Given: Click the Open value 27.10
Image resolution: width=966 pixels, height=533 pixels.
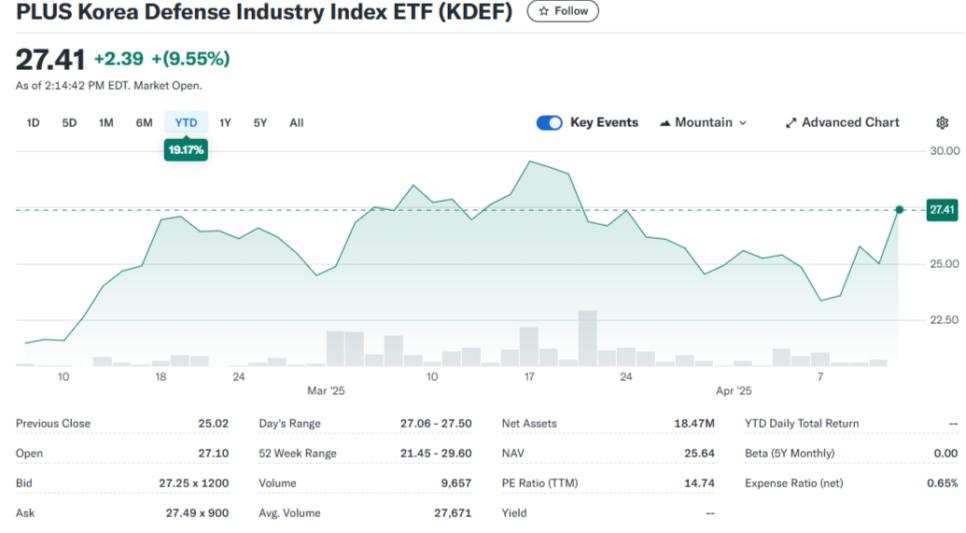Looking at the screenshot, I should click(213, 453).
